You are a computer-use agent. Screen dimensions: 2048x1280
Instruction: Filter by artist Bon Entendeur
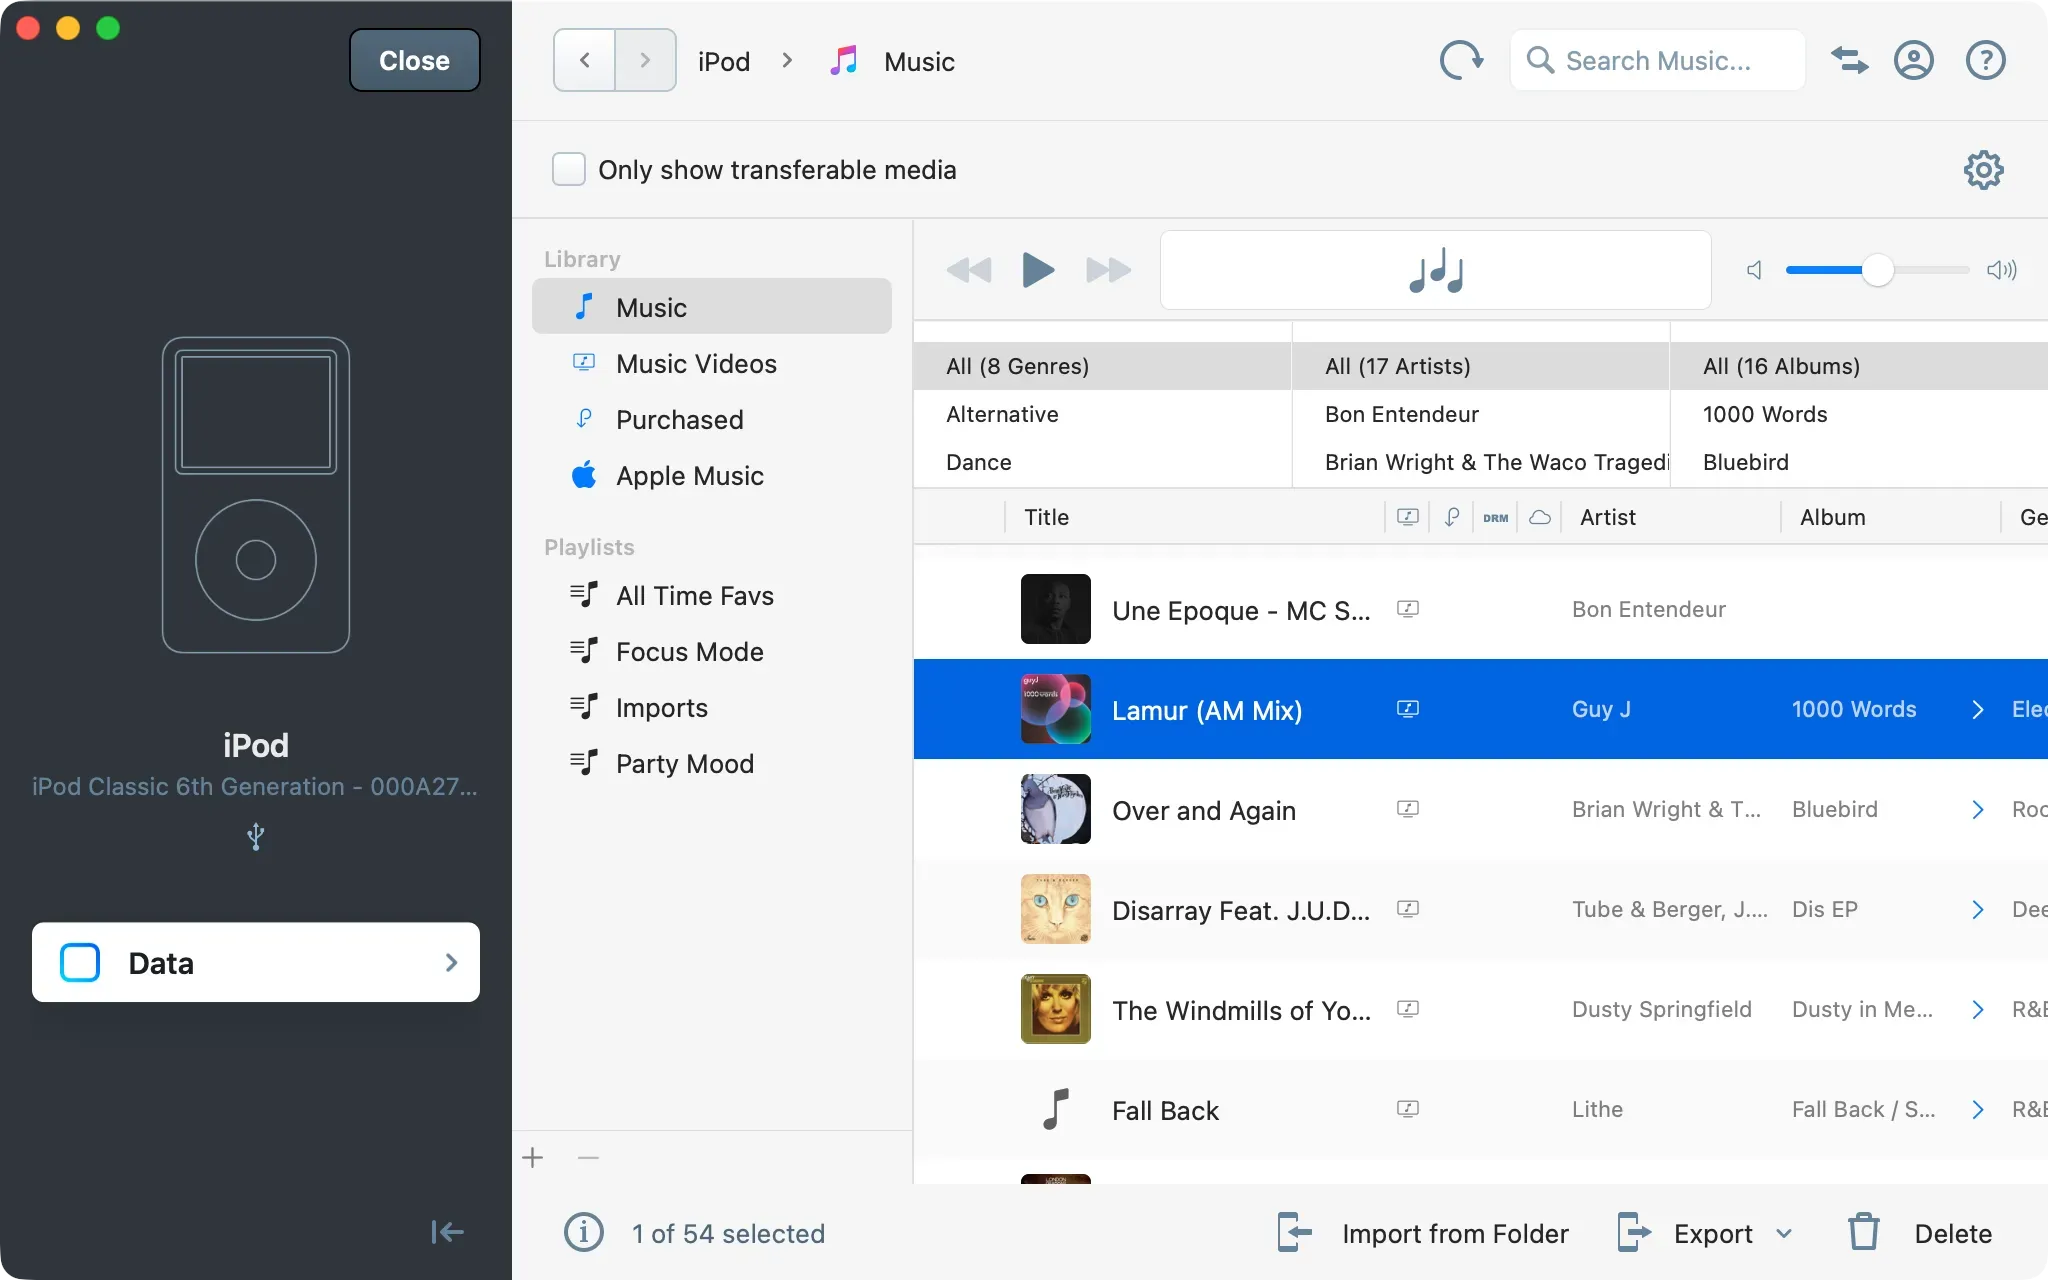[1481, 414]
